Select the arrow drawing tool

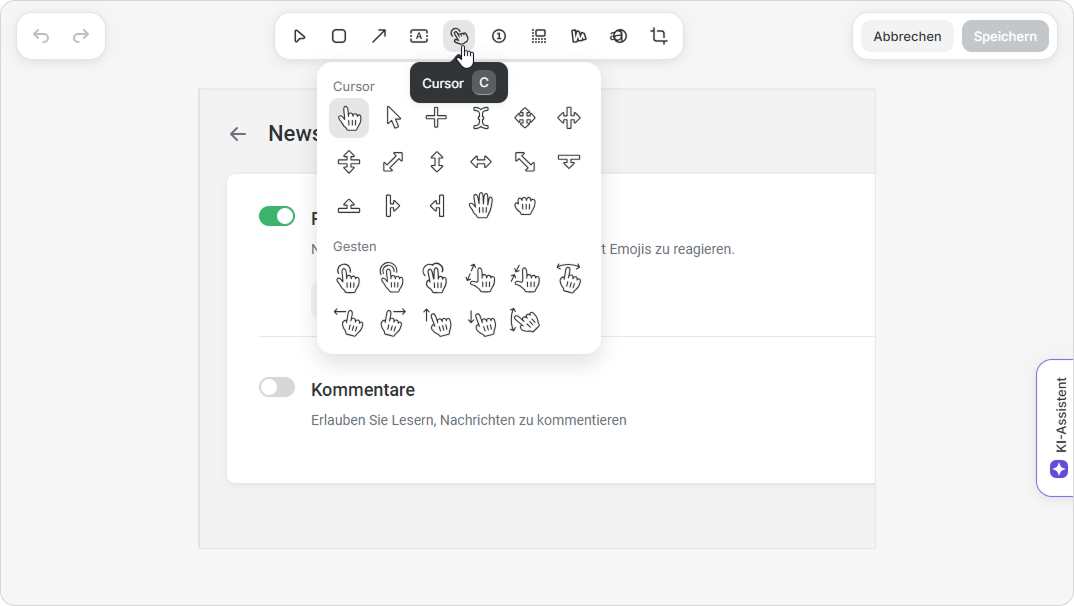(x=379, y=36)
